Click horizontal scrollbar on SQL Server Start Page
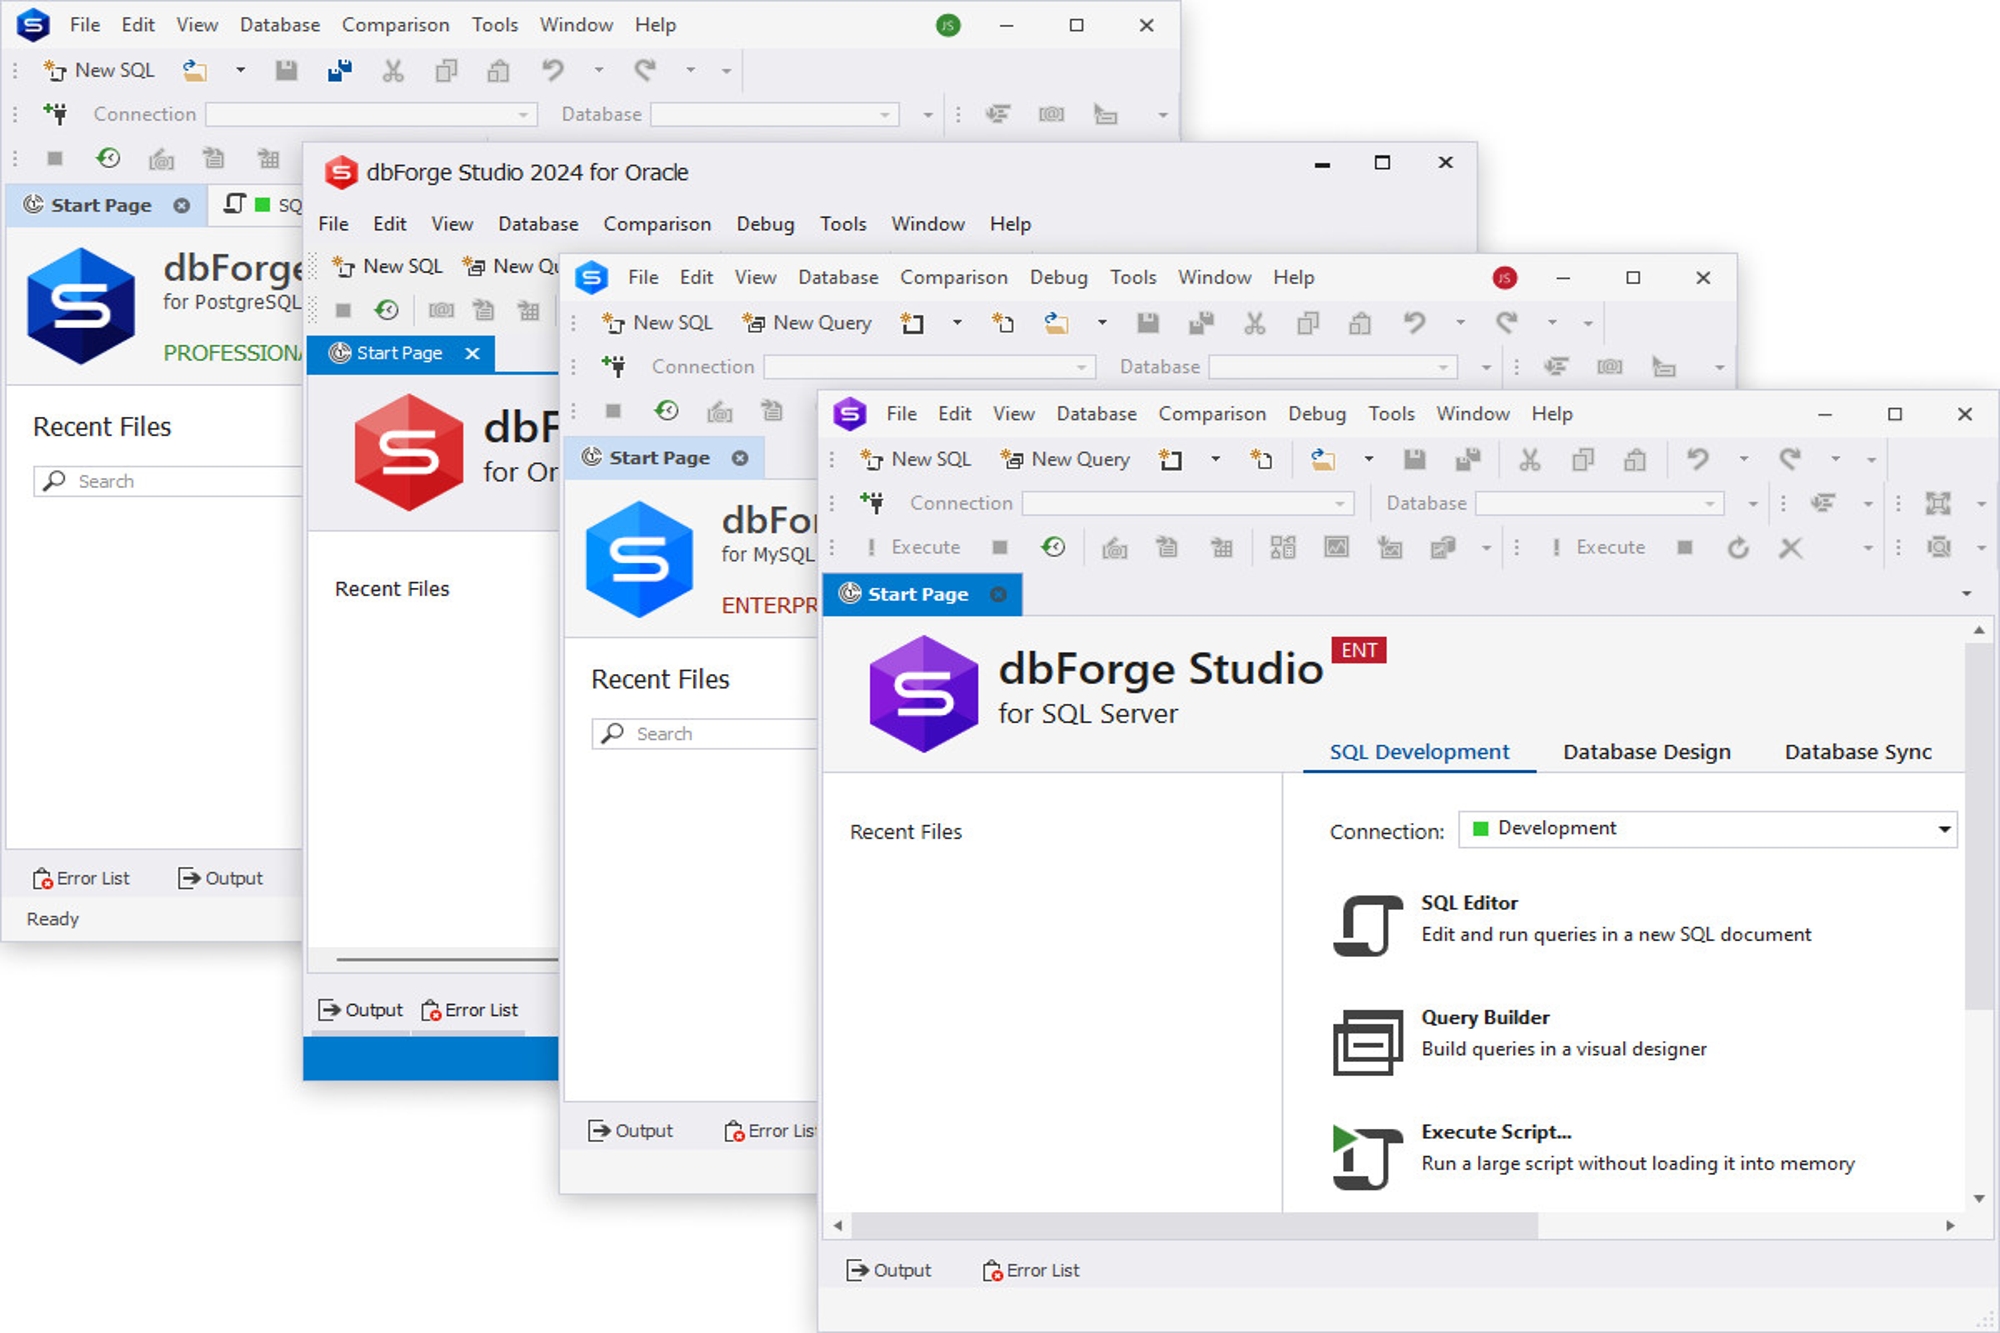Viewport: 2000px width, 1333px height. coord(1195,1225)
